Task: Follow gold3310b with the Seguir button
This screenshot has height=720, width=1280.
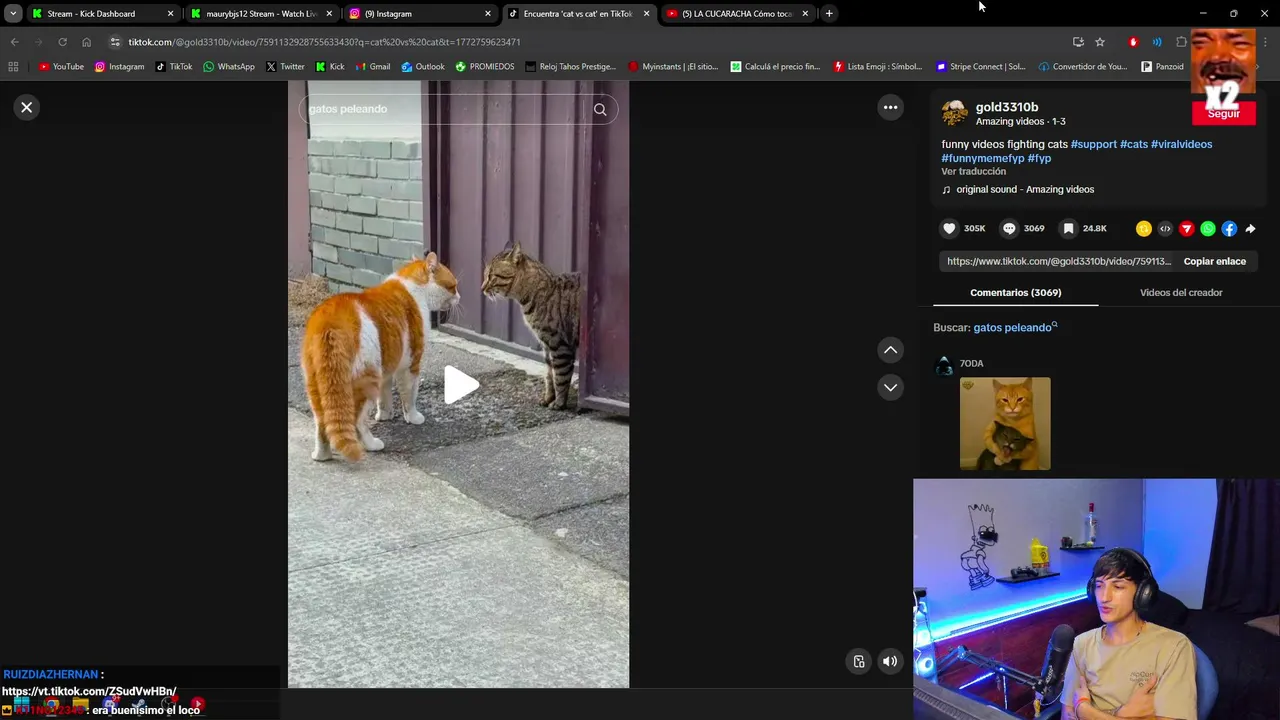Action: pyautogui.click(x=1223, y=114)
